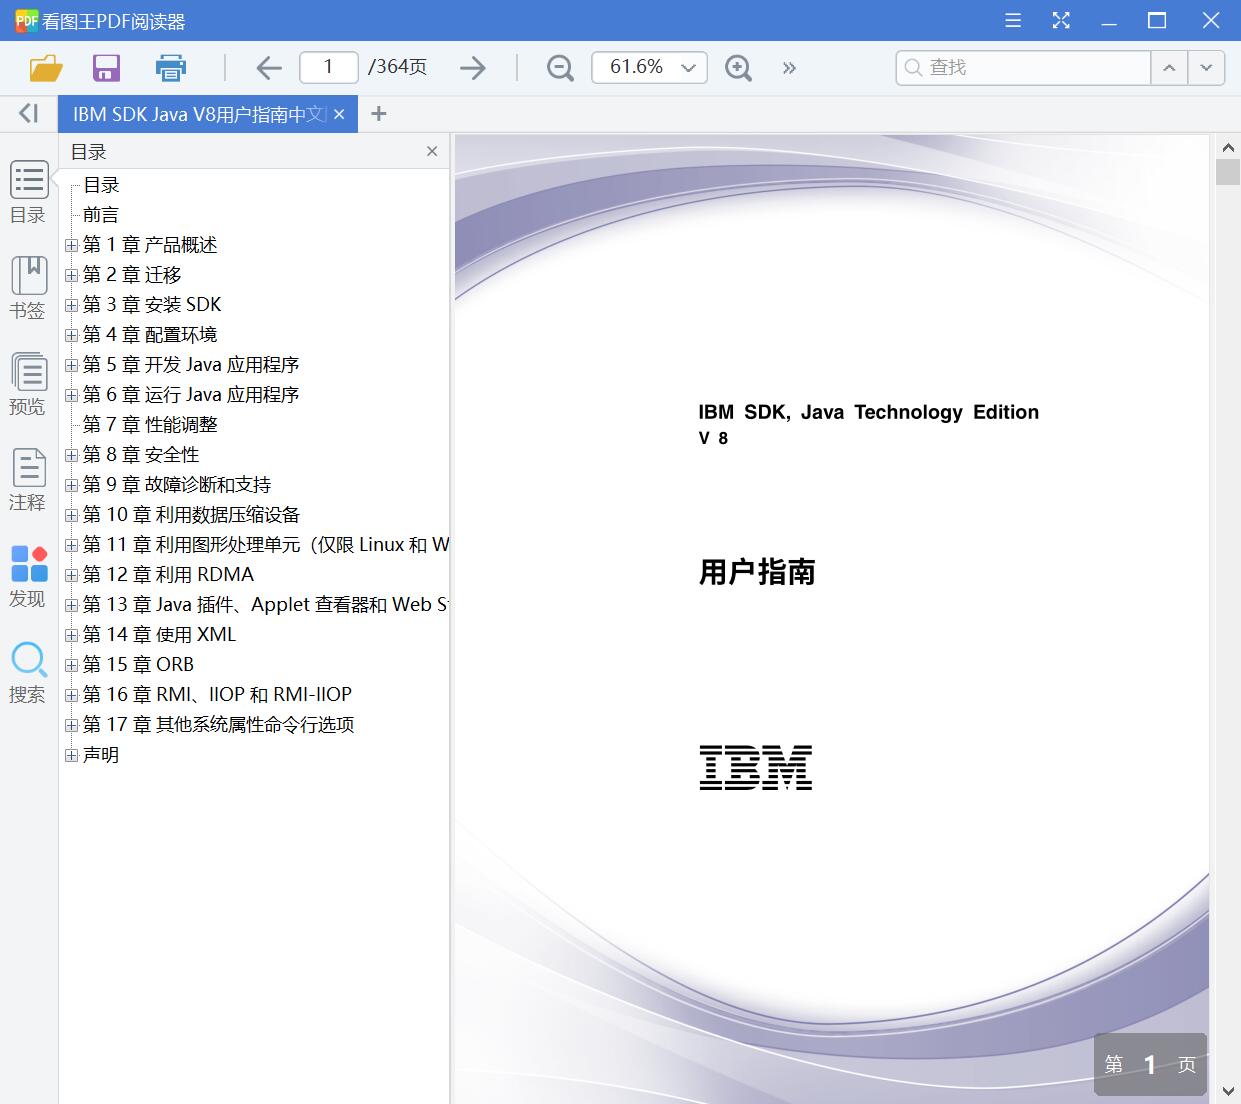Click the 用户指南 title on page

[757, 573]
